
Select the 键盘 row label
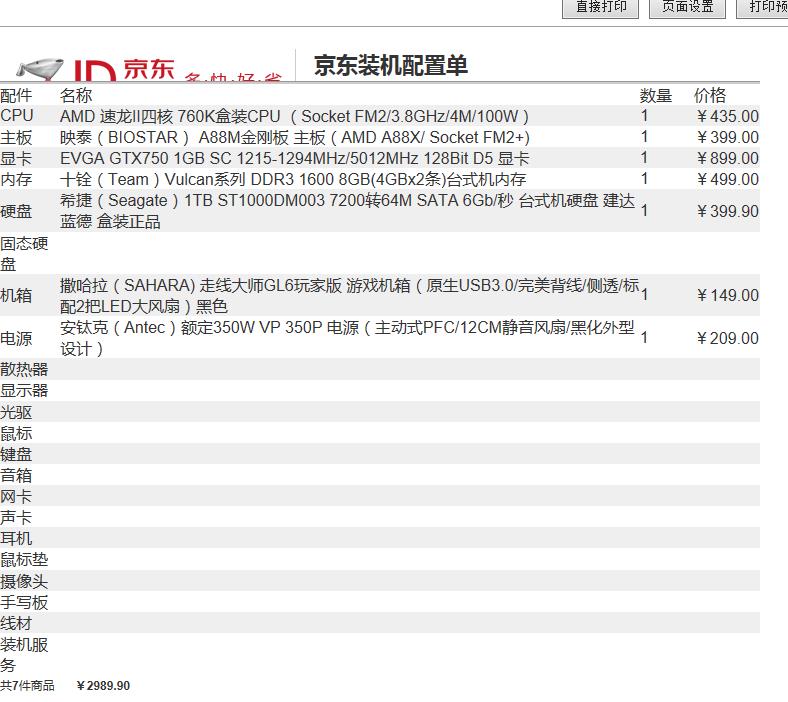click(x=16, y=454)
